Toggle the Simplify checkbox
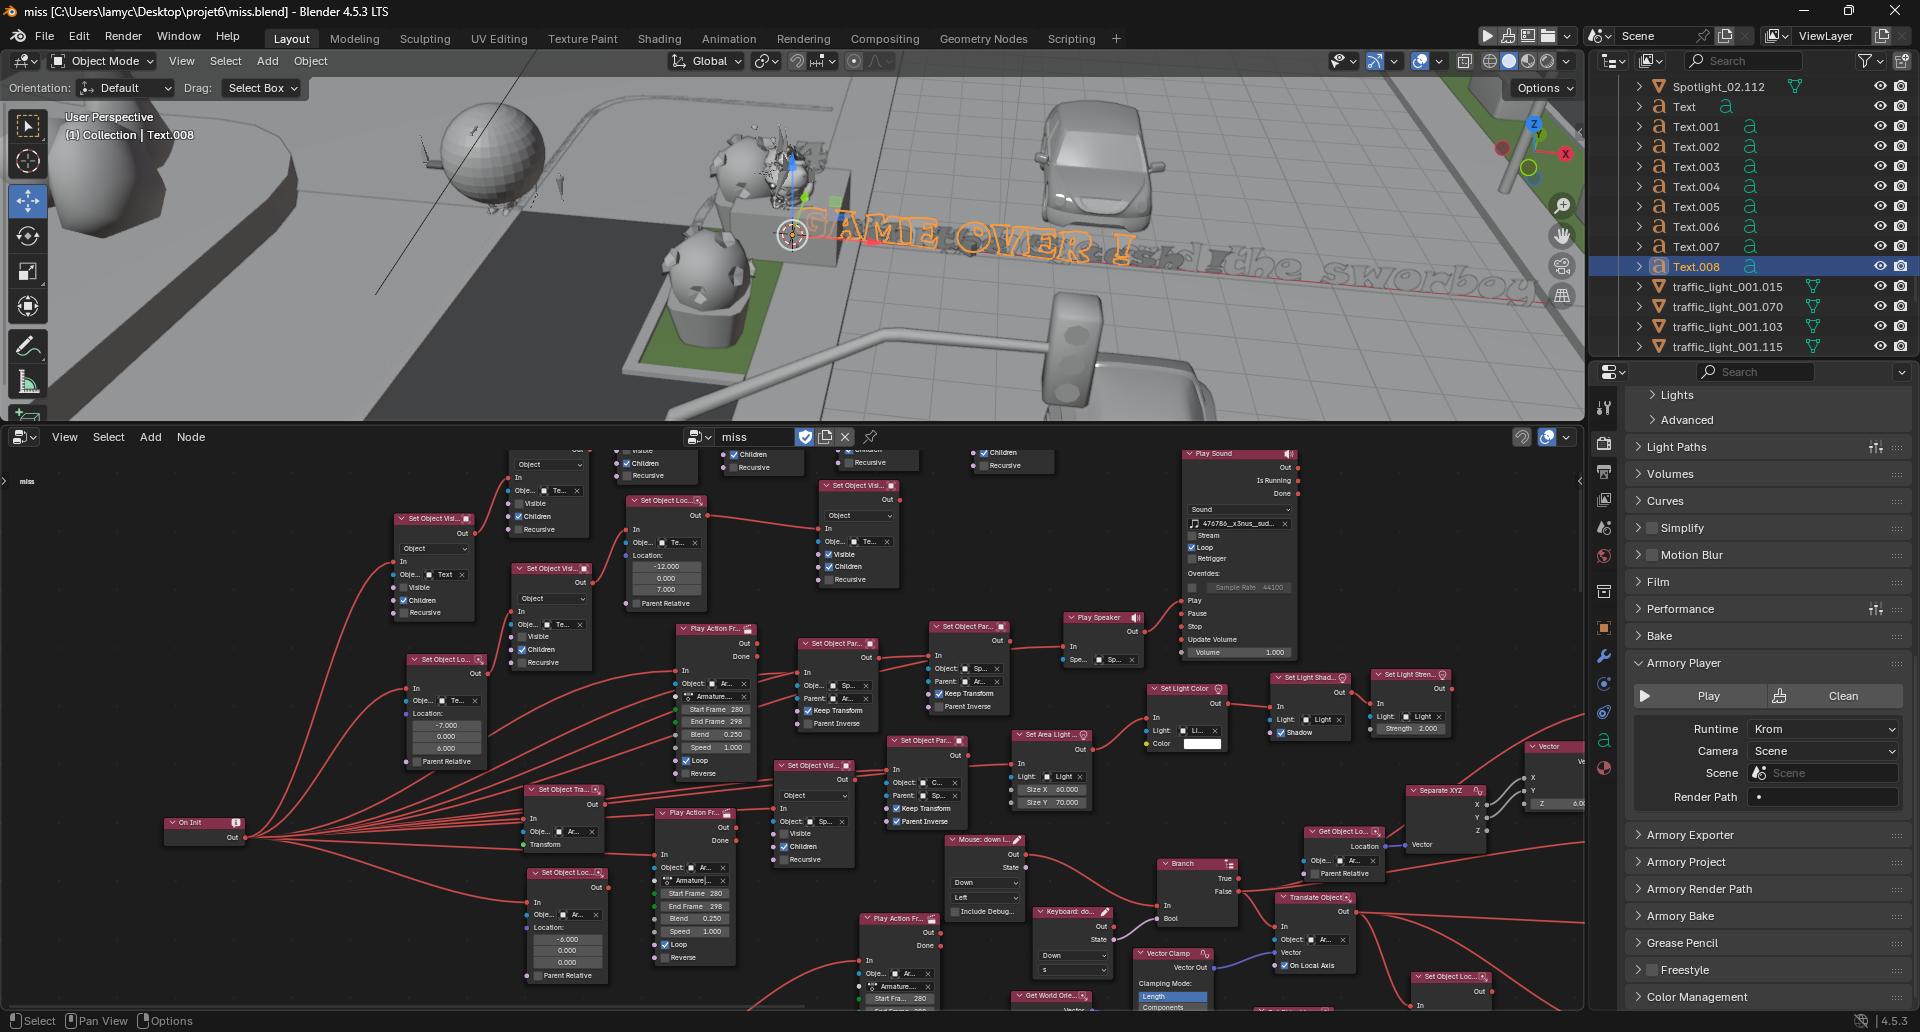The width and height of the screenshot is (1920, 1032). [1653, 528]
